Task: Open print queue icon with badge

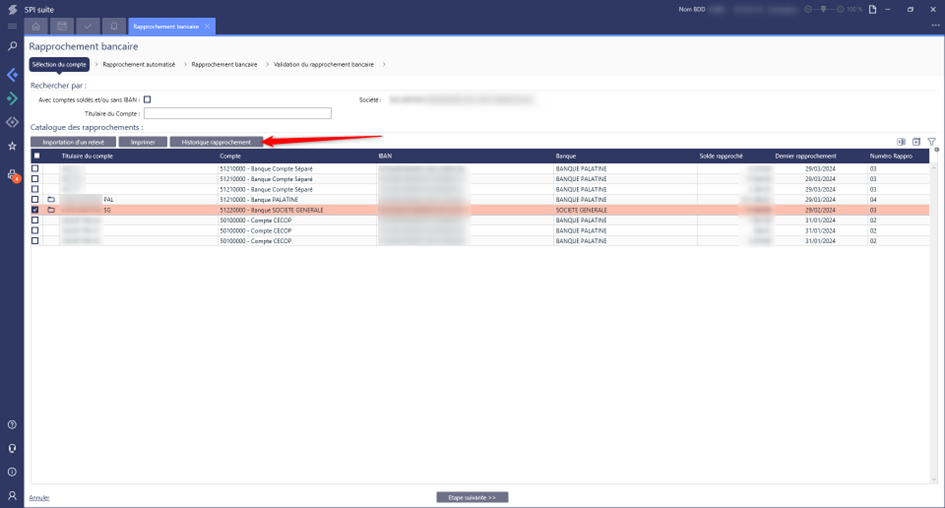Action: [12, 175]
